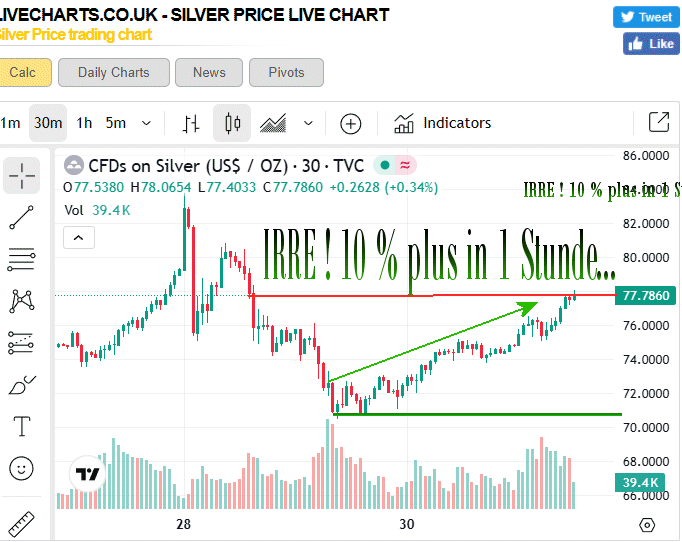Select the brush drawing tool

click(21, 385)
